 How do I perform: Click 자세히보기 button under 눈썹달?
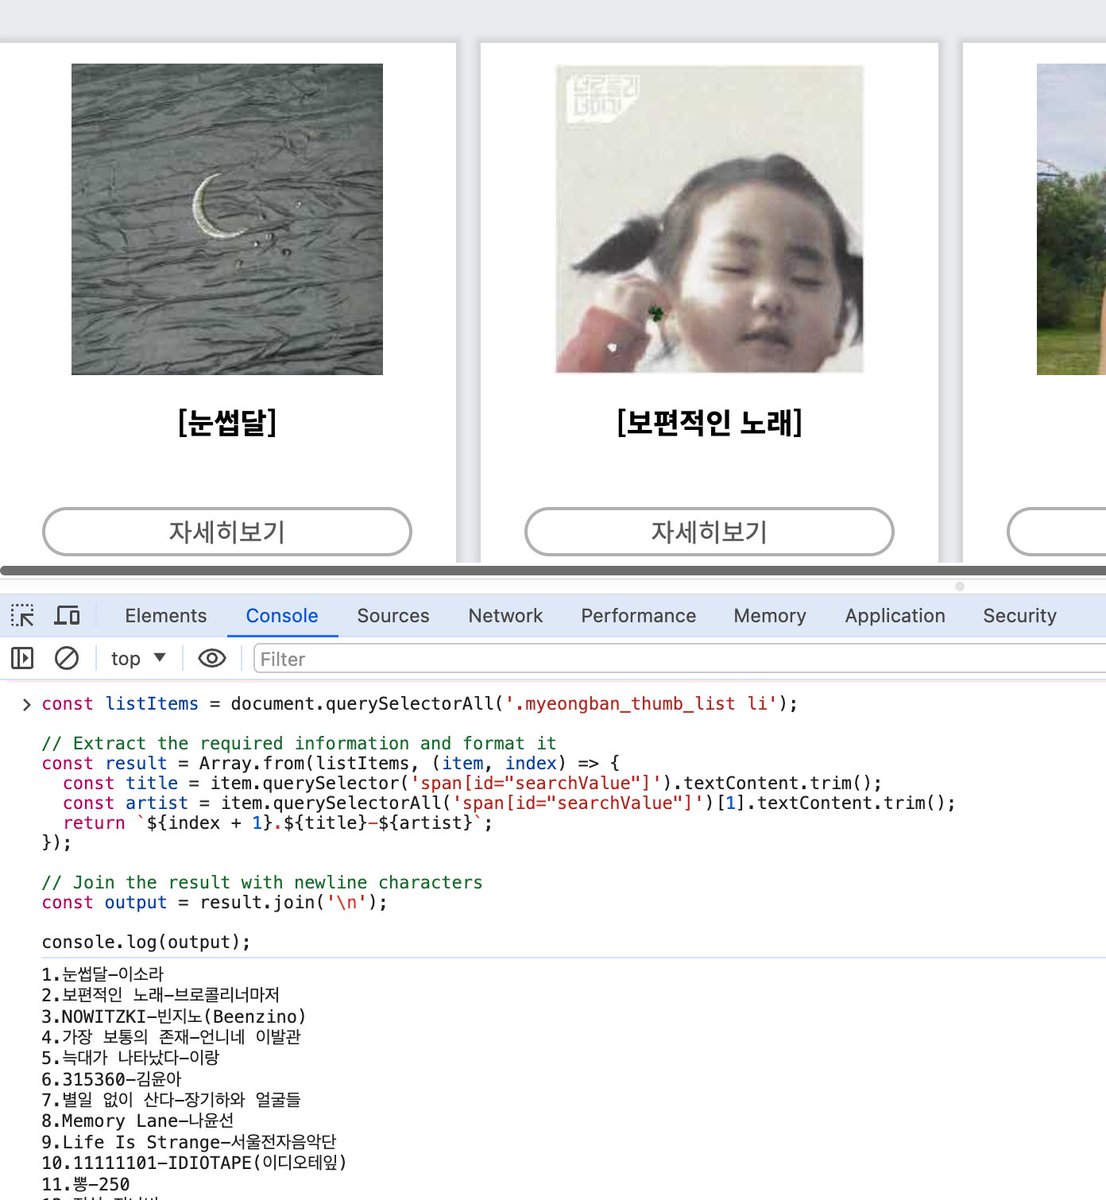click(x=227, y=532)
